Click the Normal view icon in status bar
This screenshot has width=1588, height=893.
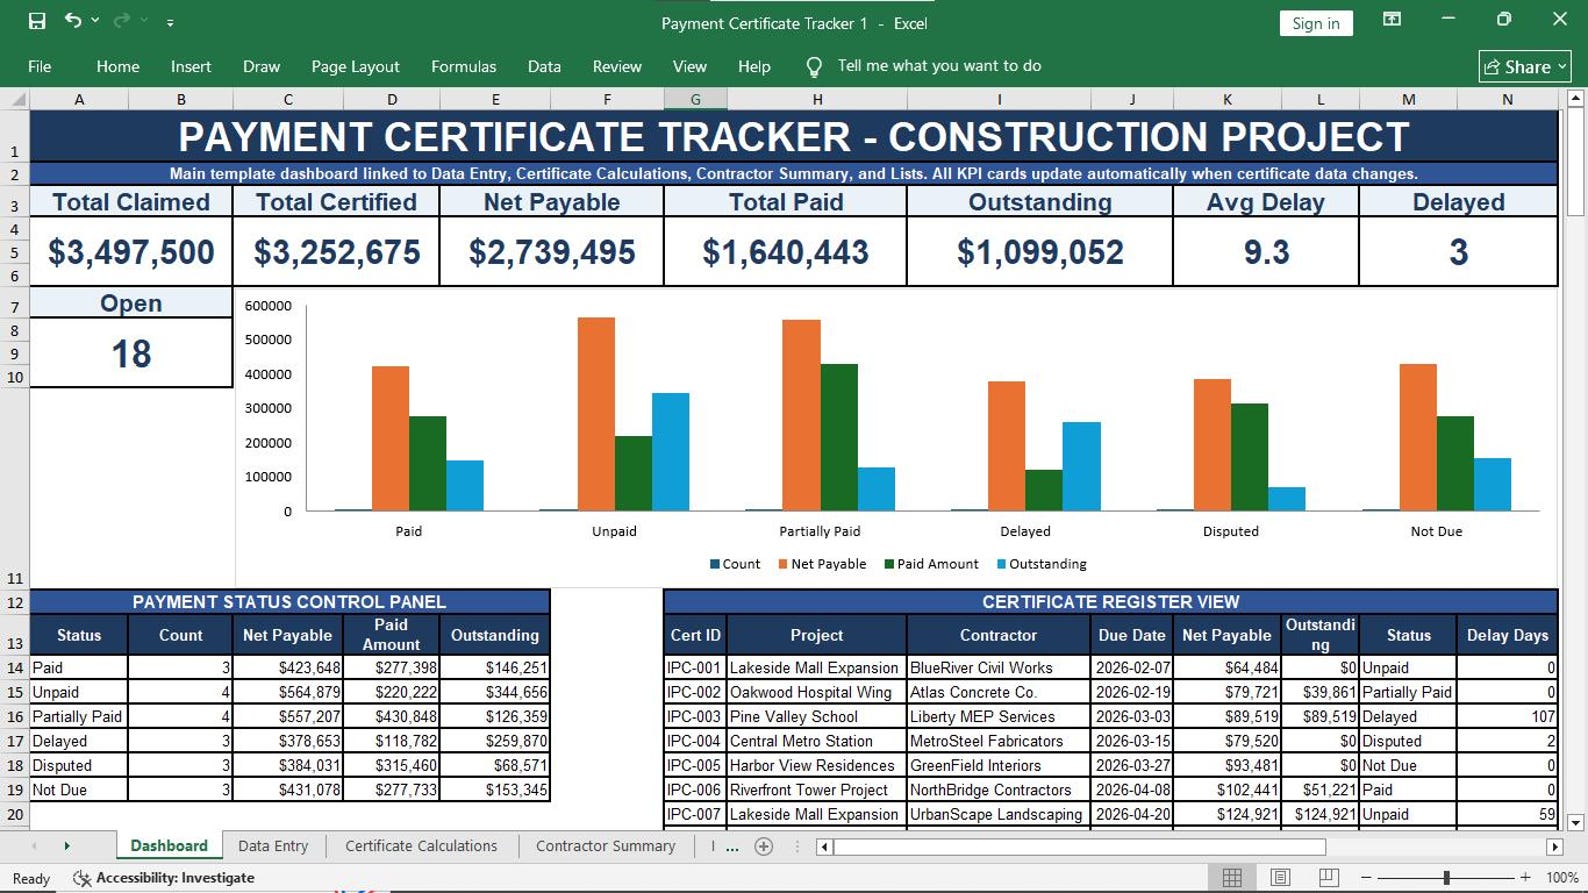coord(1232,877)
